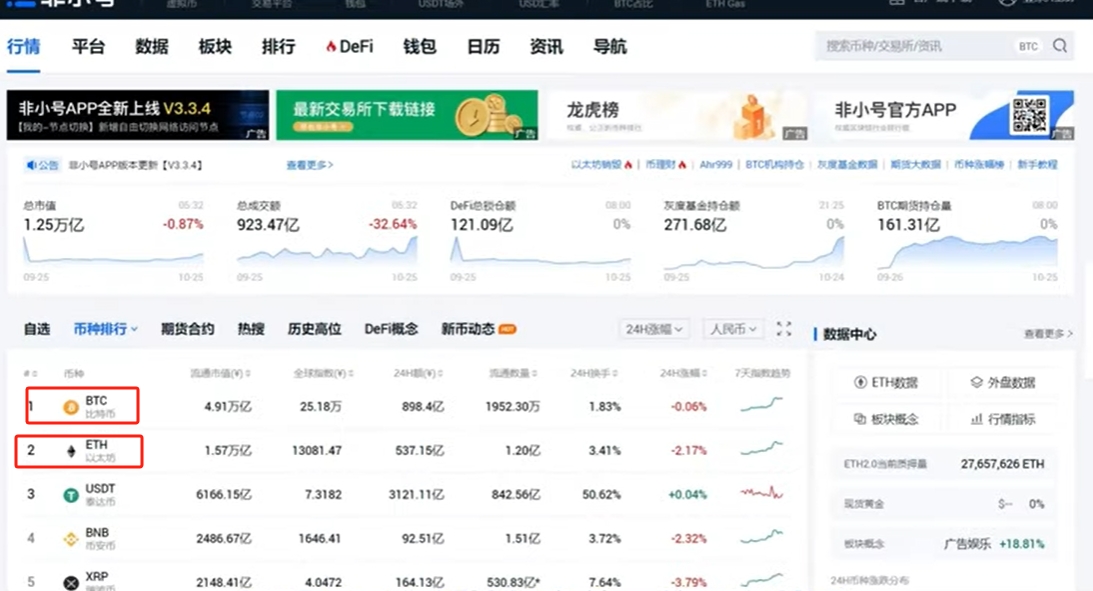The image size is (1093, 591).
Task: Expand the 币种排行 dropdown tab
Action: point(105,329)
